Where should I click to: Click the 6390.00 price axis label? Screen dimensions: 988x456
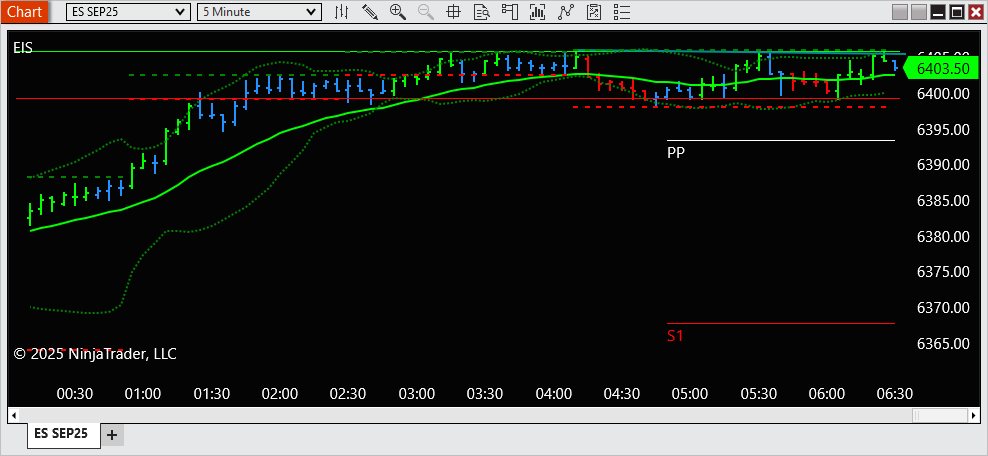943,165
